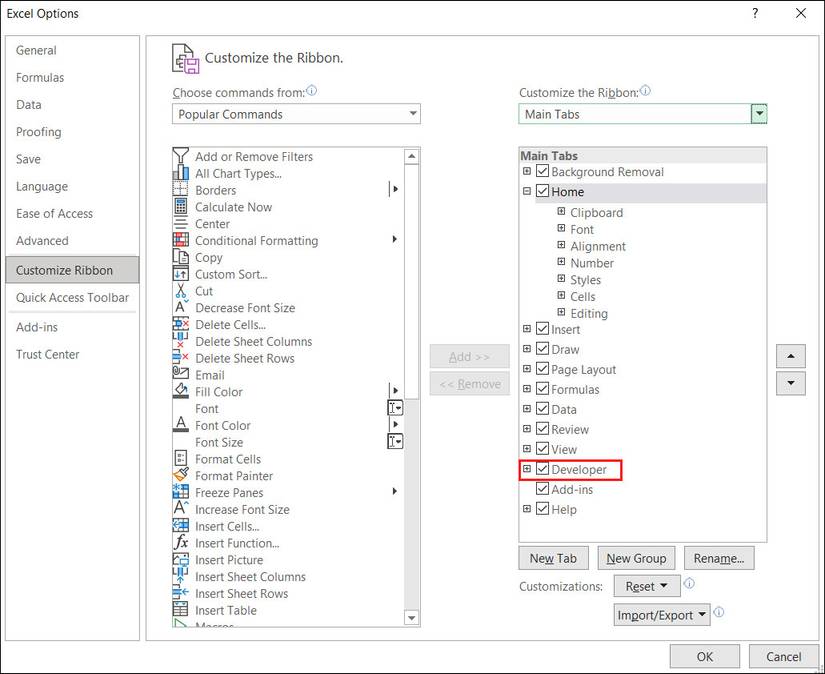Move selected tab down with arrow button

pyautogui.click(x=791, y=383)
